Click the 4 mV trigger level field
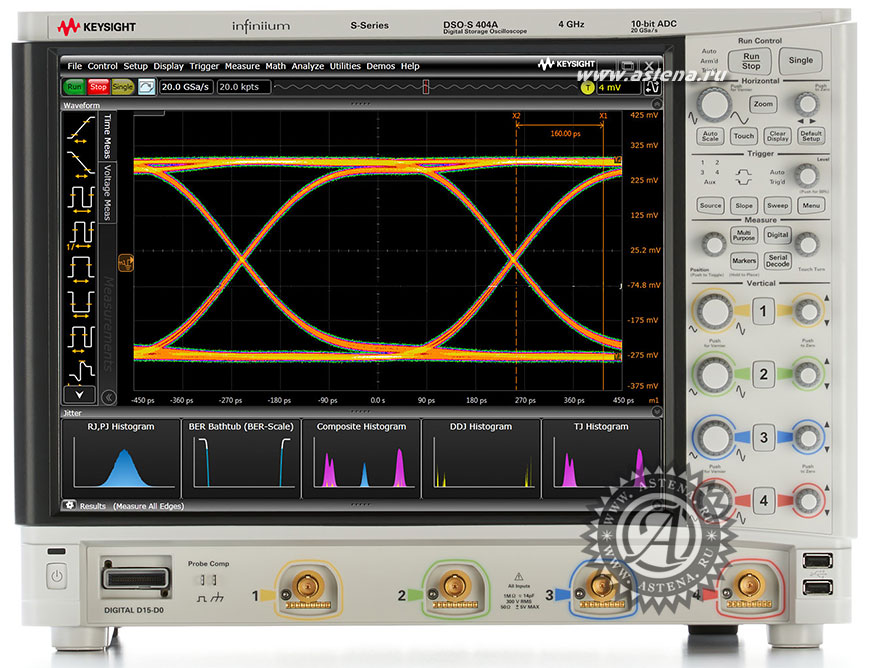The height and width of the screenshot is (668, 870). [619, 88]
